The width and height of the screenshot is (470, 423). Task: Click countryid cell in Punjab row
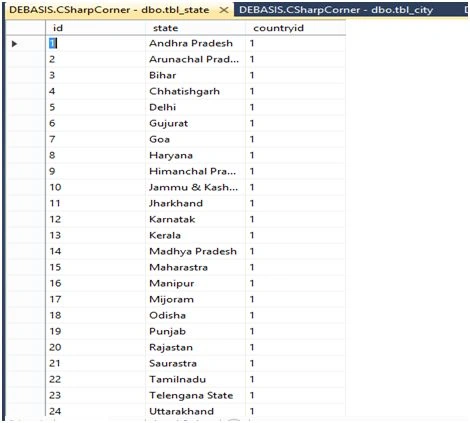tap(295, 331)
